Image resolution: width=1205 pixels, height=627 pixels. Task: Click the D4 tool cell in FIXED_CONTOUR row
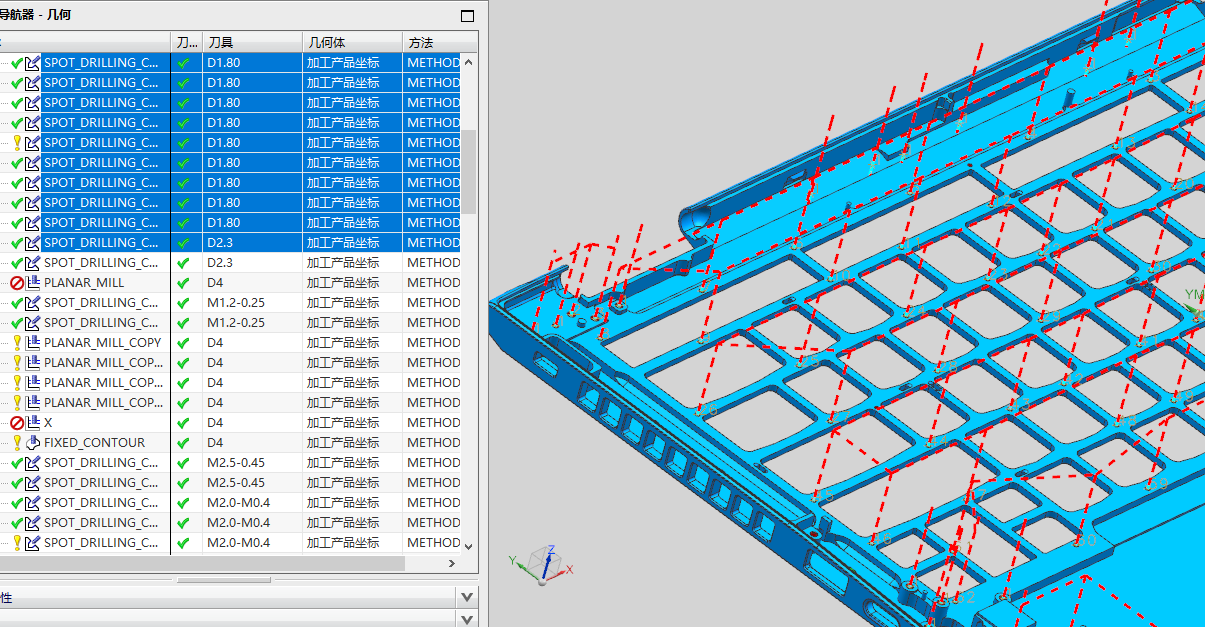click(215, 443)
